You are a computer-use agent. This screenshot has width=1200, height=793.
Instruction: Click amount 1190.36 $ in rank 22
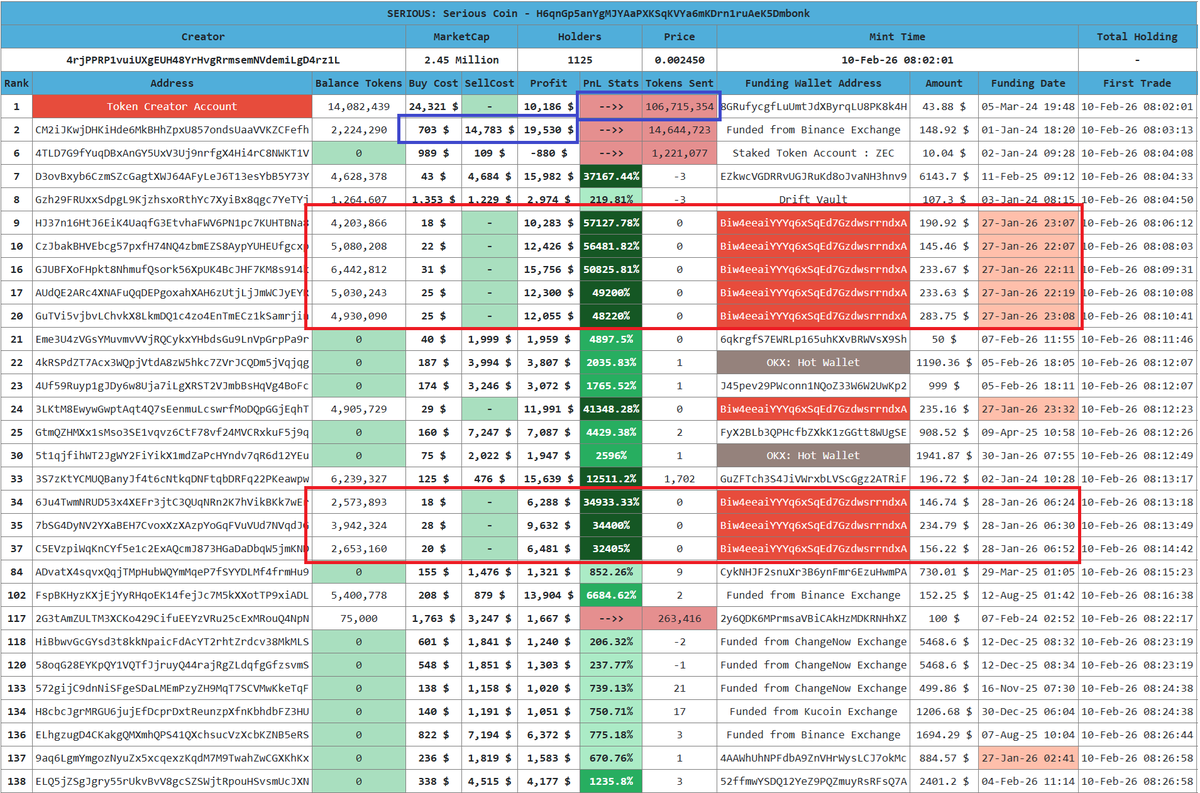[943, 362]
